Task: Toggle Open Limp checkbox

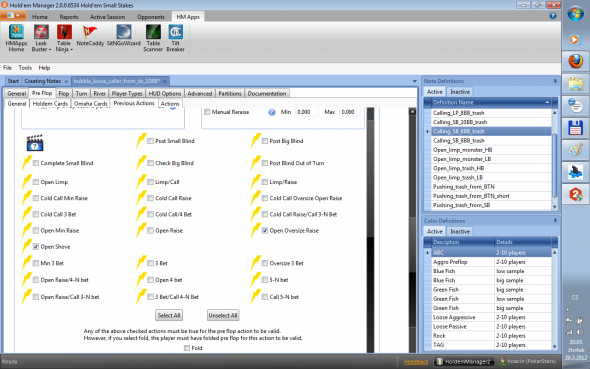Action: (x=36, y=182)
